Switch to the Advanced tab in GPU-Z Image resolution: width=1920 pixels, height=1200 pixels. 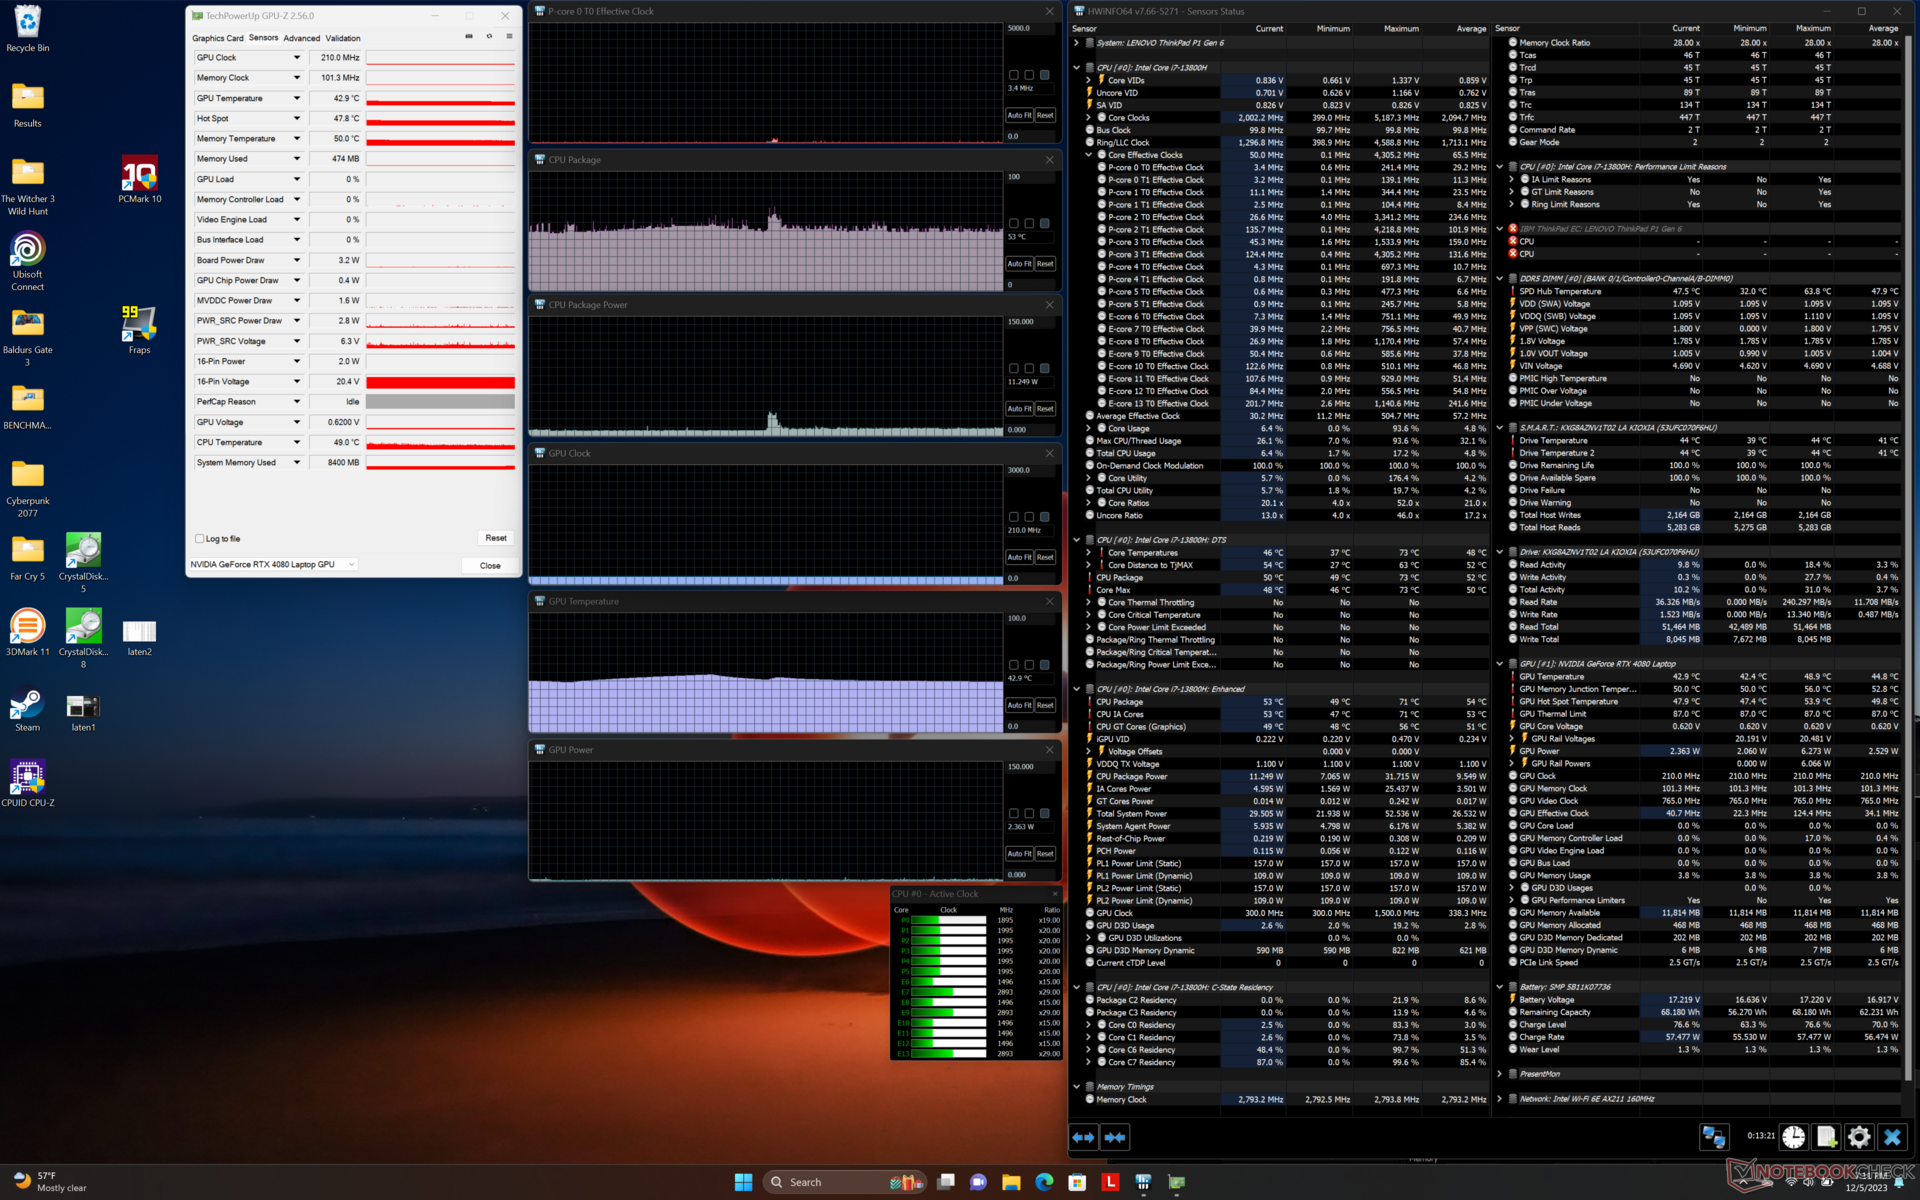[301, 38]
